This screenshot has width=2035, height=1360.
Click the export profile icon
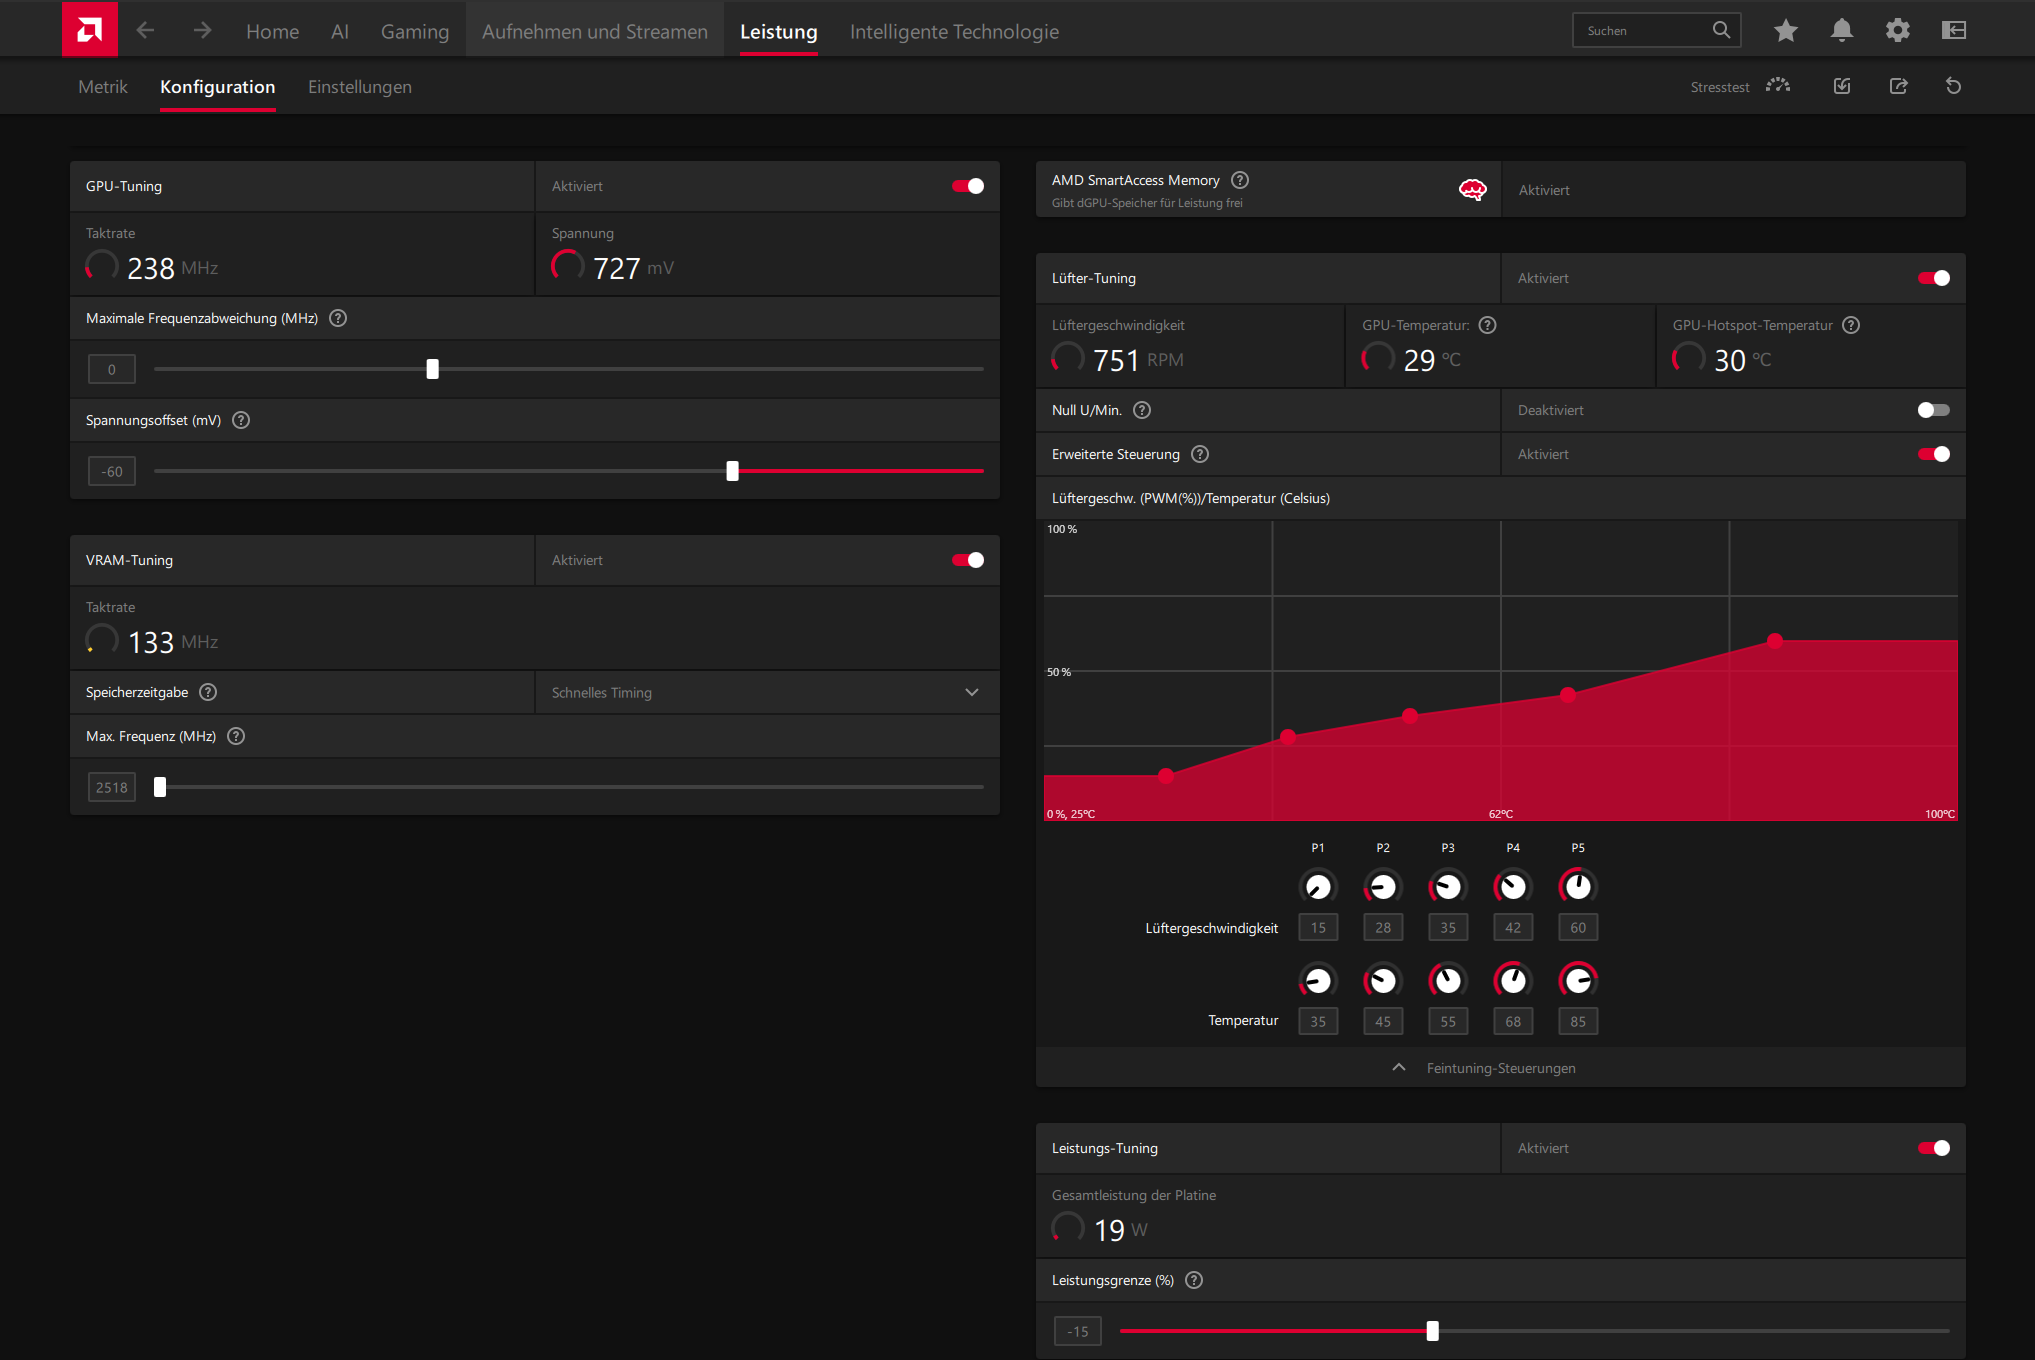[1898, 86]
